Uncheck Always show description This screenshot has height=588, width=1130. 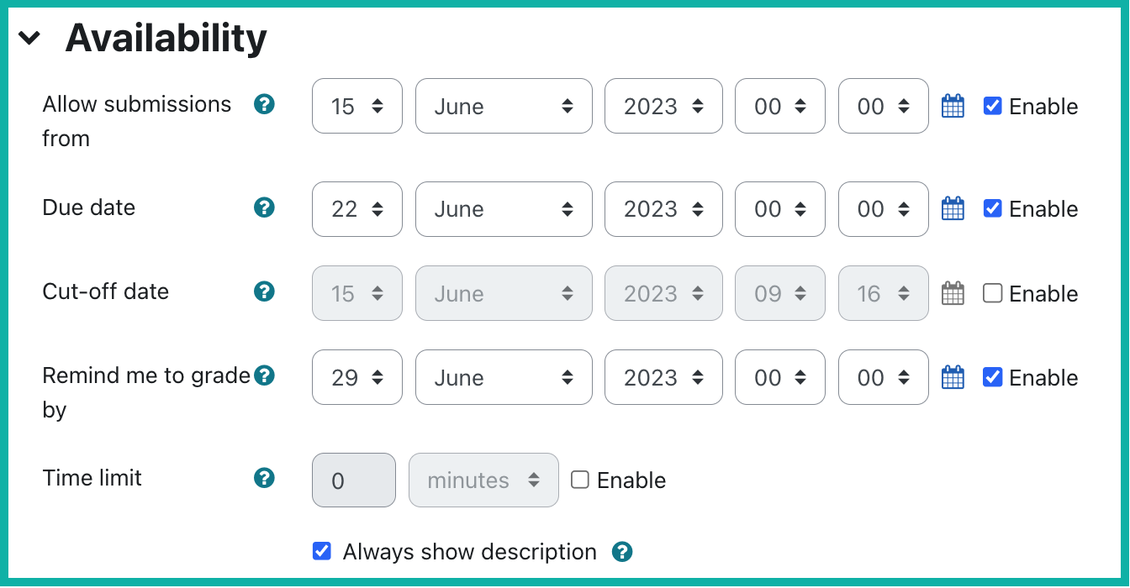(x=322, y=550)
